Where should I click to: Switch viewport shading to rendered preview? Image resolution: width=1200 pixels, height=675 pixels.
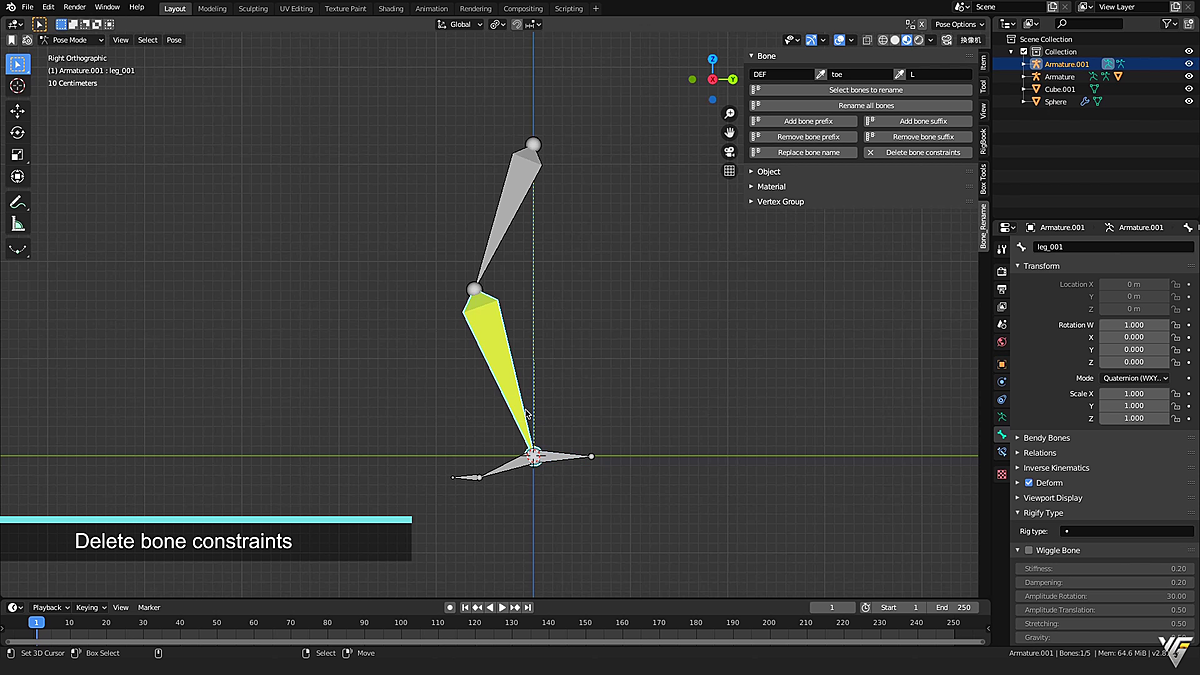click(920, 39)
